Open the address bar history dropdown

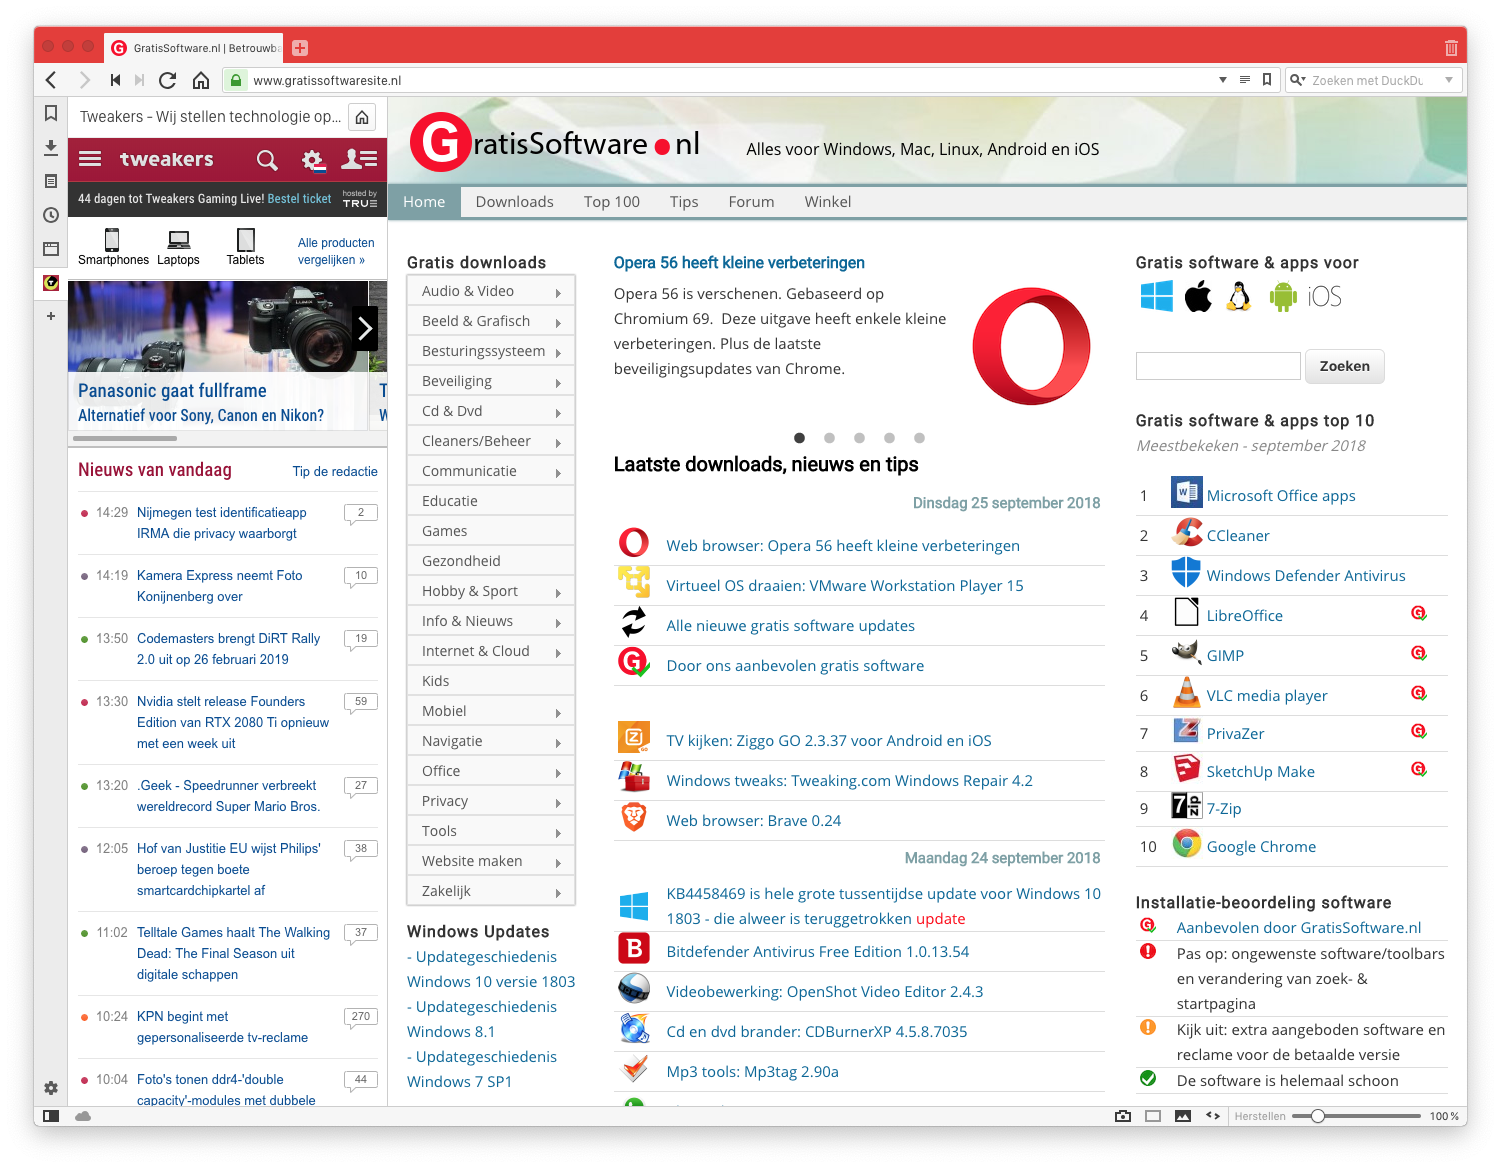click(1222, 80)
